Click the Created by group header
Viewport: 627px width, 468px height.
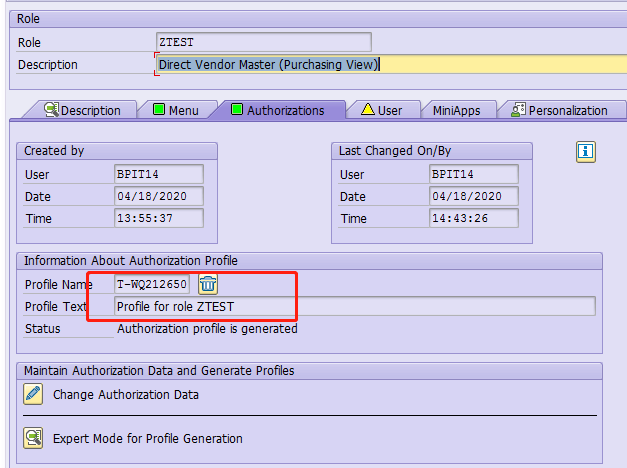(117, 151)
